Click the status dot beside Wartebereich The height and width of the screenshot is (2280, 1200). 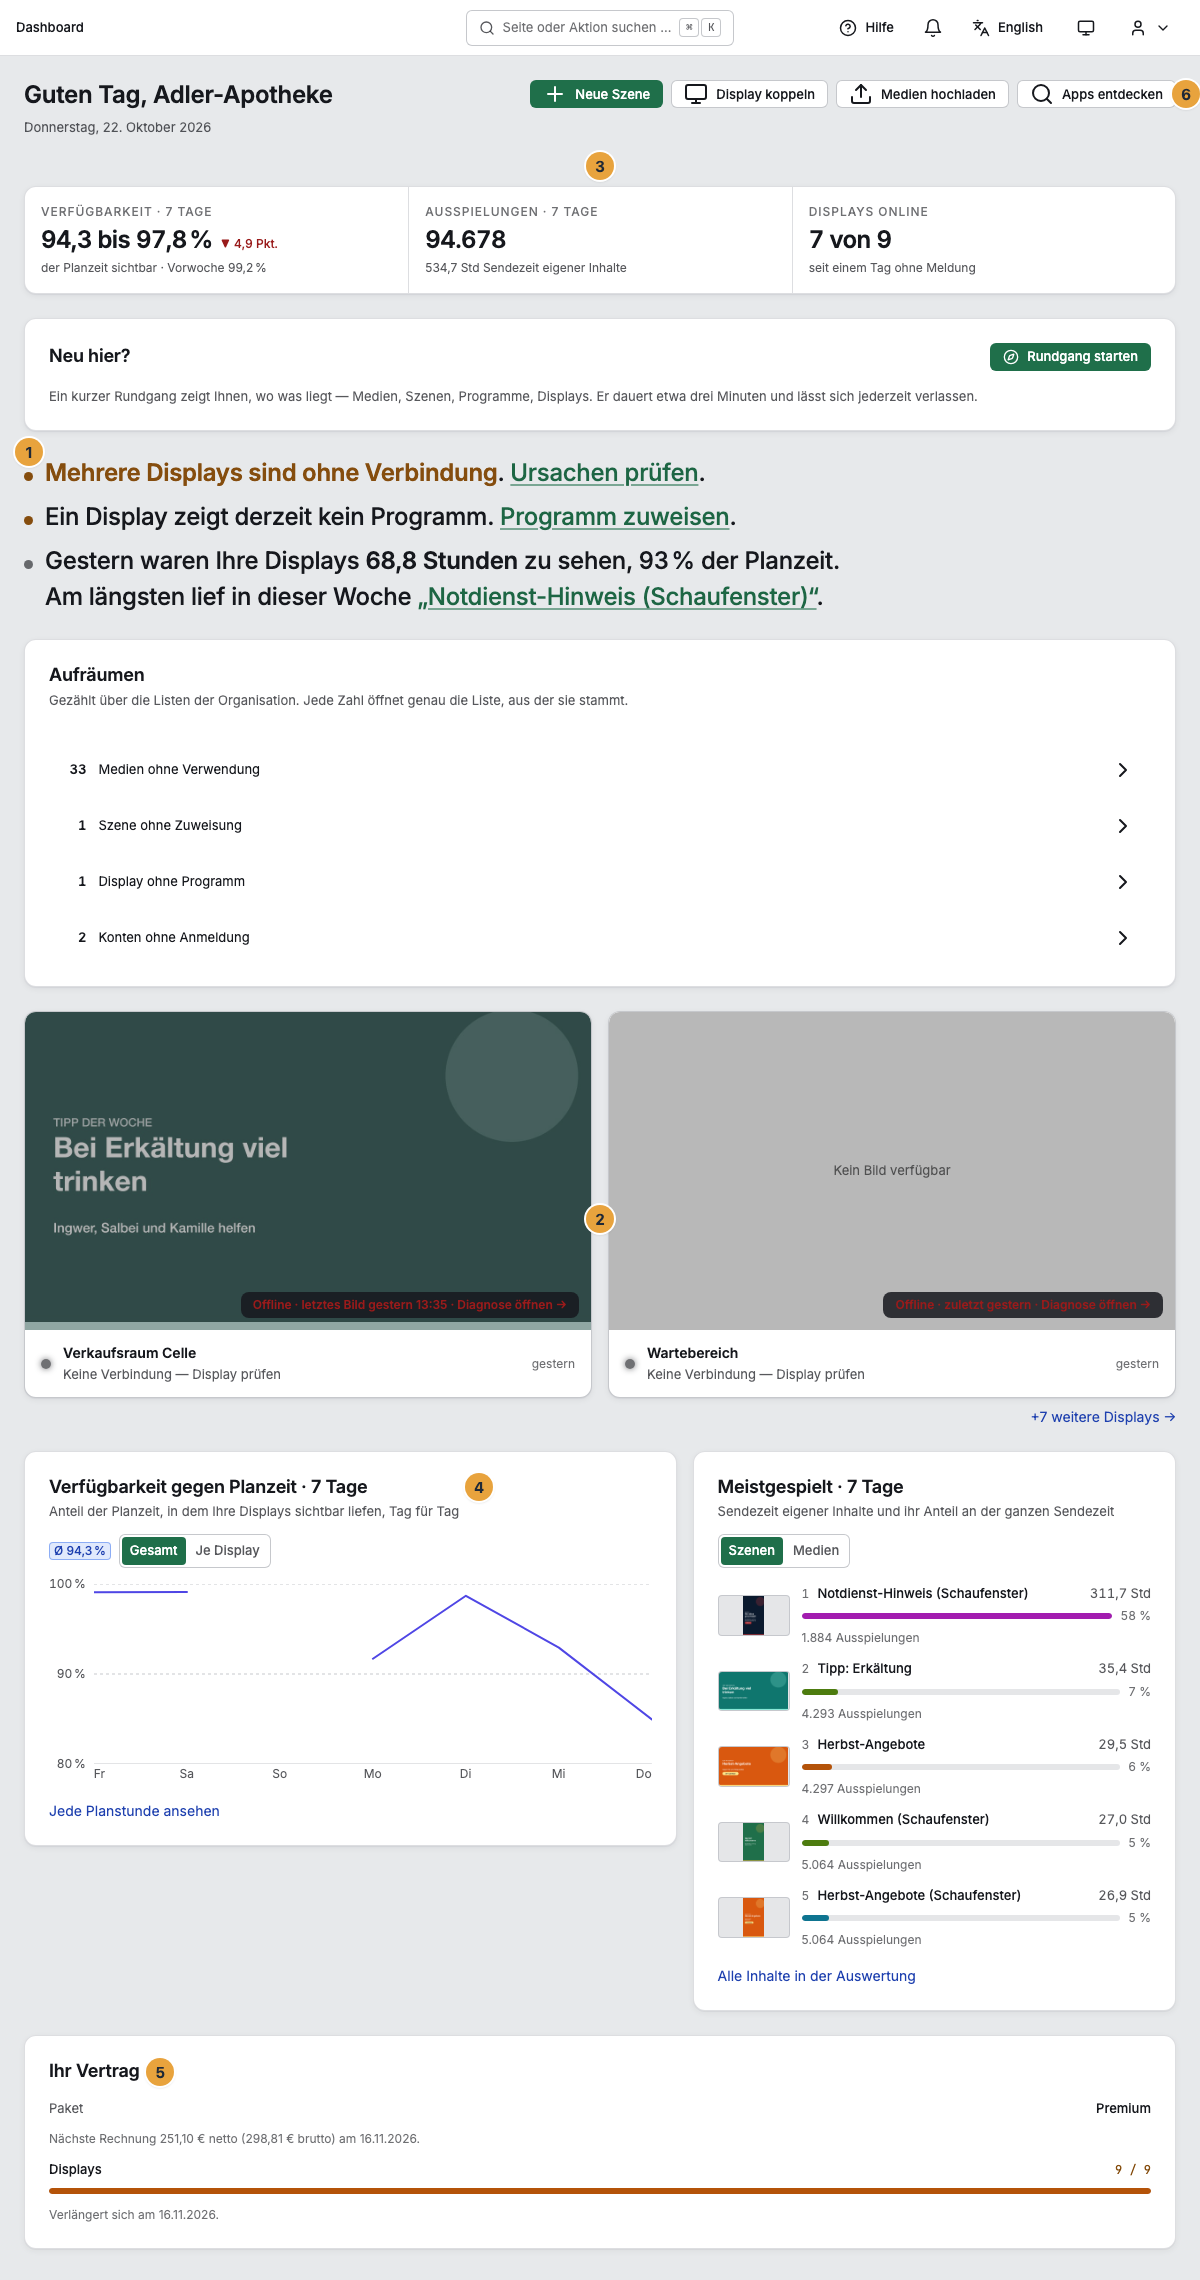pyautogui.click(x=630, y=1364)
